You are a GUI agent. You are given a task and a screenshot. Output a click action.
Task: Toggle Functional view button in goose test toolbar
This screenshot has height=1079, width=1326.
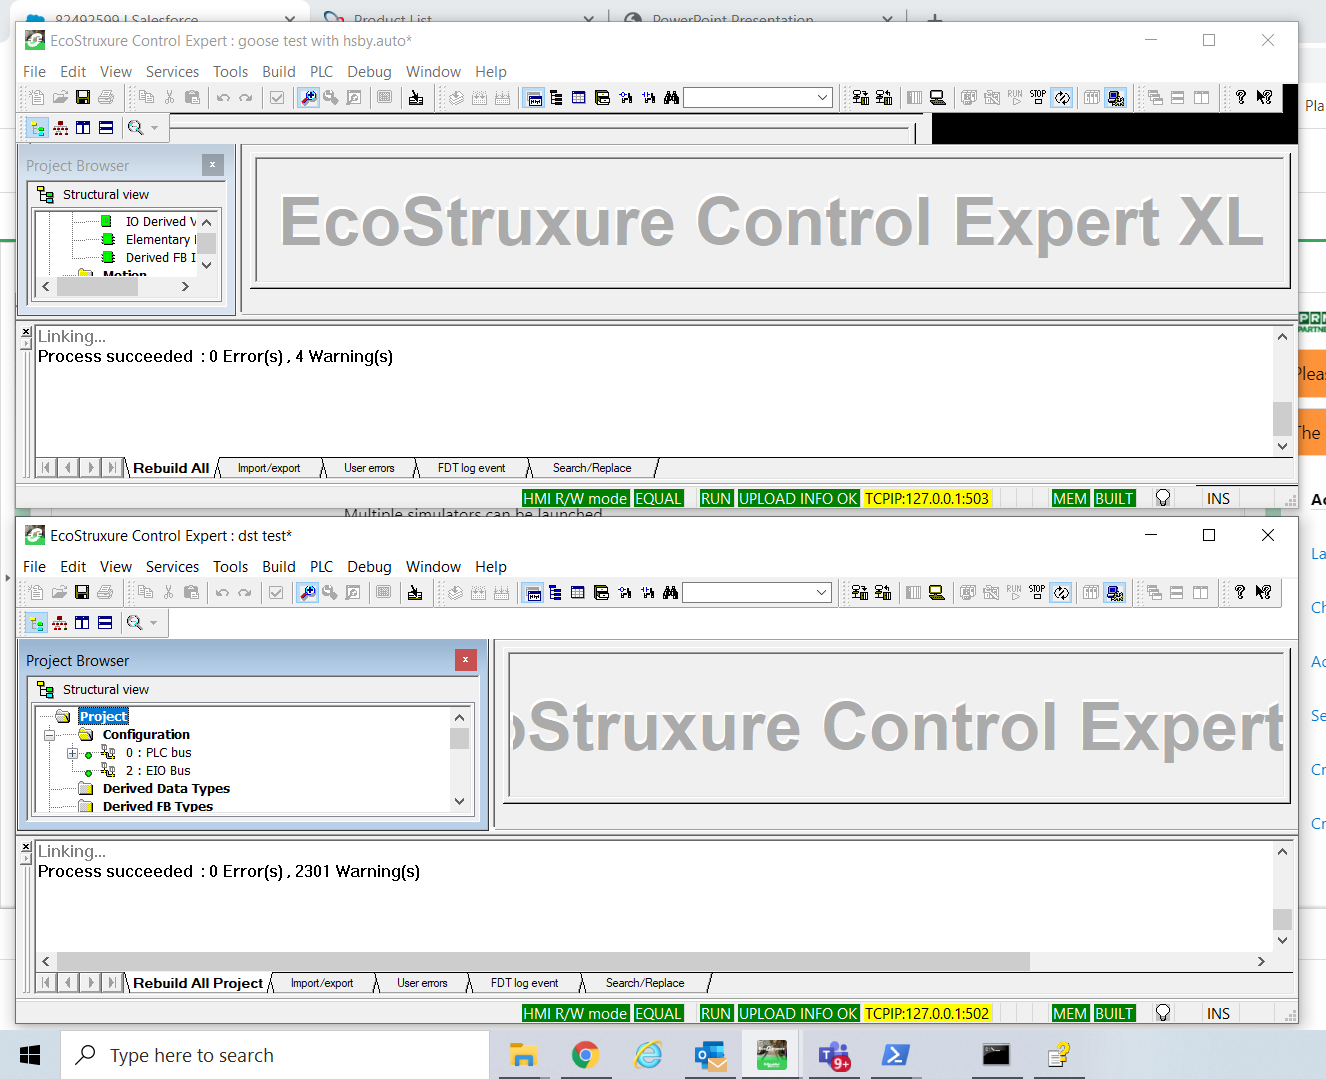point(60,127)
